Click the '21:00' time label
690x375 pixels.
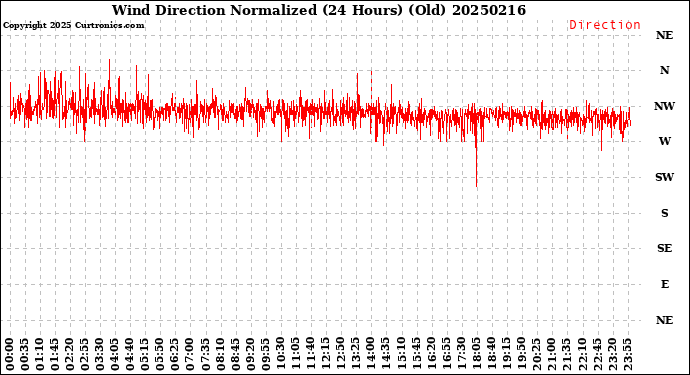pos(551,355)
